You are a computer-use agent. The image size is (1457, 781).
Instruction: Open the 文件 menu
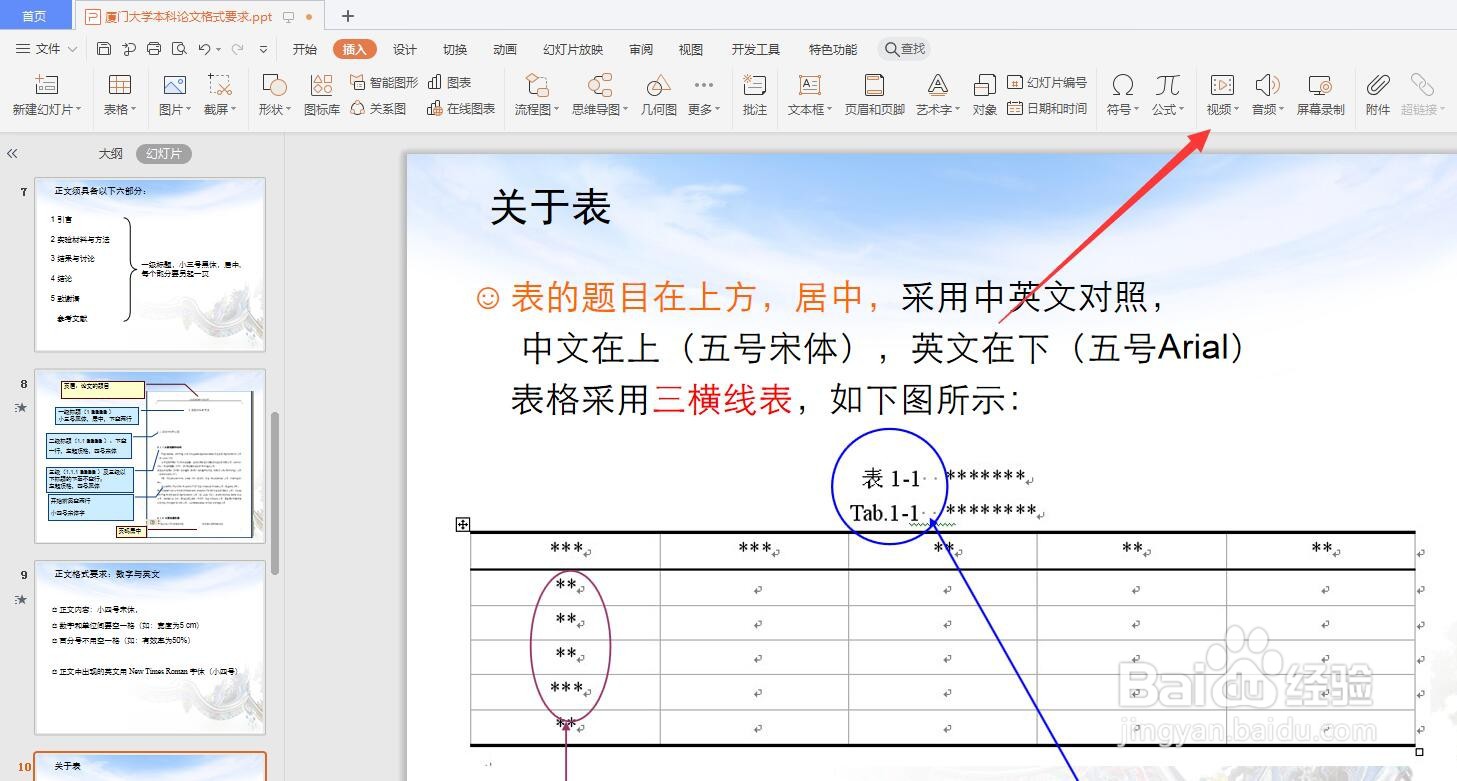pos(47,48)
